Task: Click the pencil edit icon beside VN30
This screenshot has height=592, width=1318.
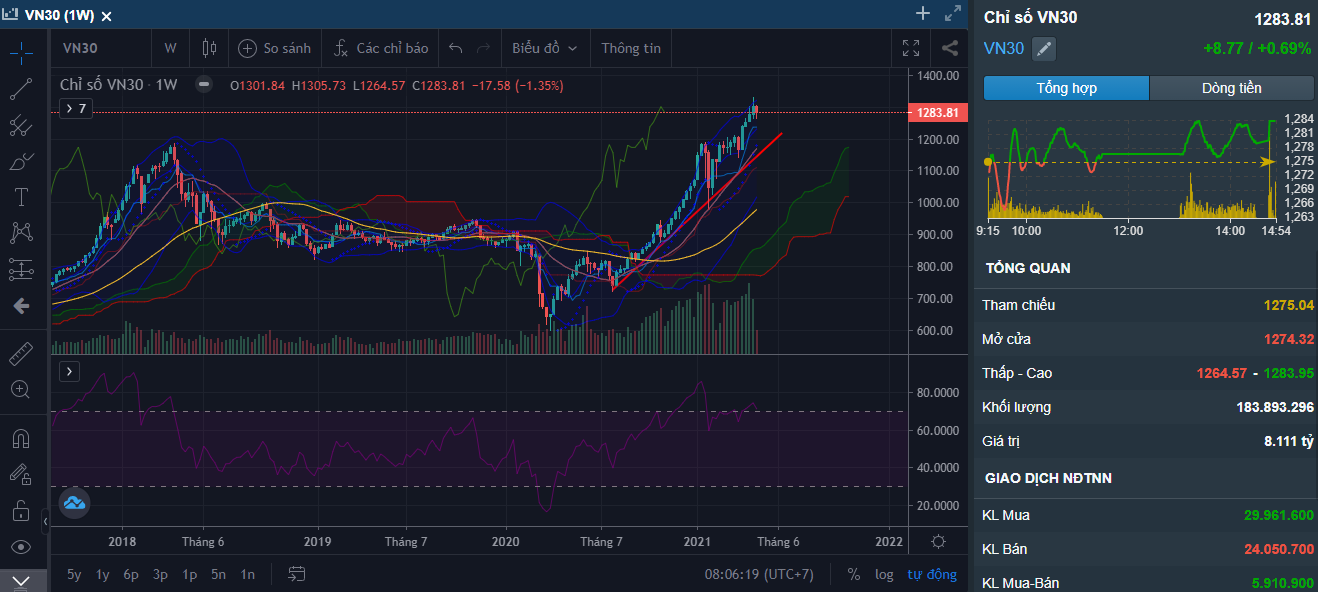Action: tap(1044, 48)
